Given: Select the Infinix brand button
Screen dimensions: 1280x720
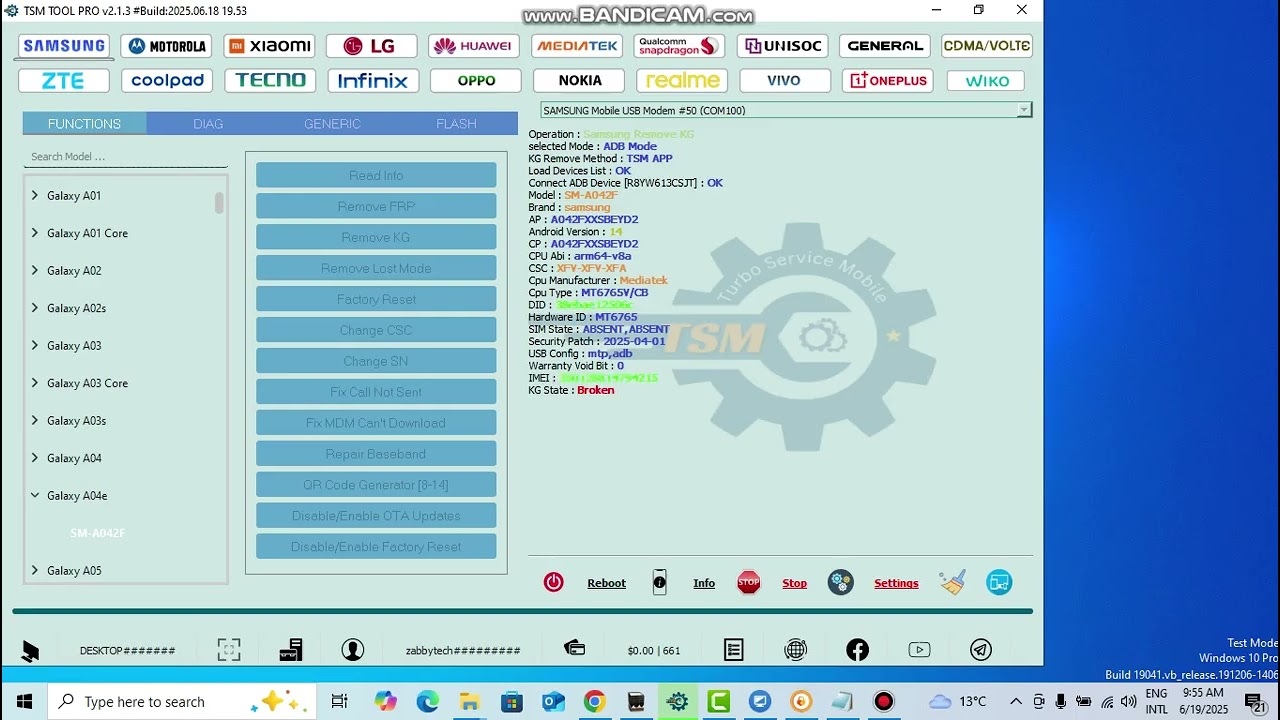Looking at the screenshot, I should 372,81.
